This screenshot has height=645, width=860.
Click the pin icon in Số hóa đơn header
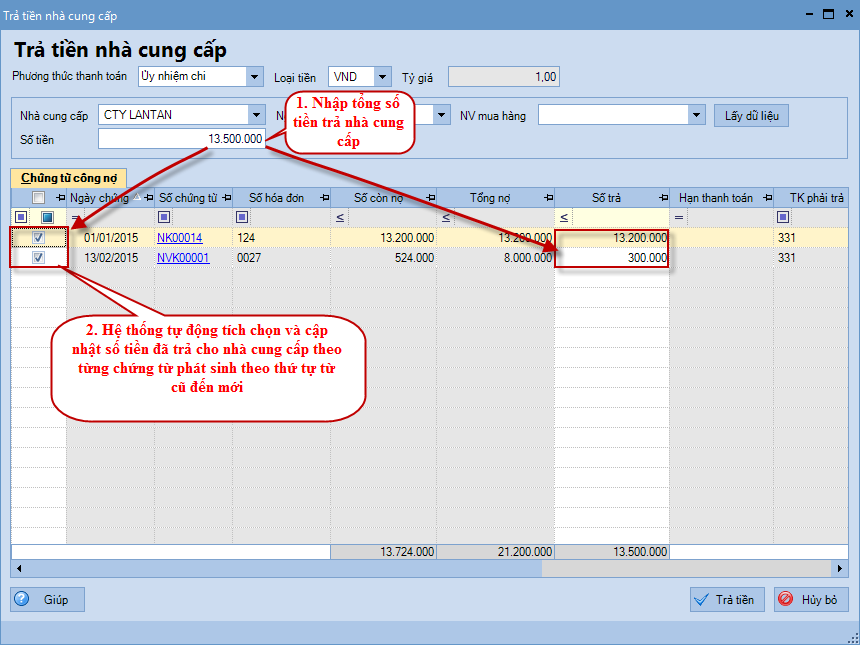[x=322, y=198]
